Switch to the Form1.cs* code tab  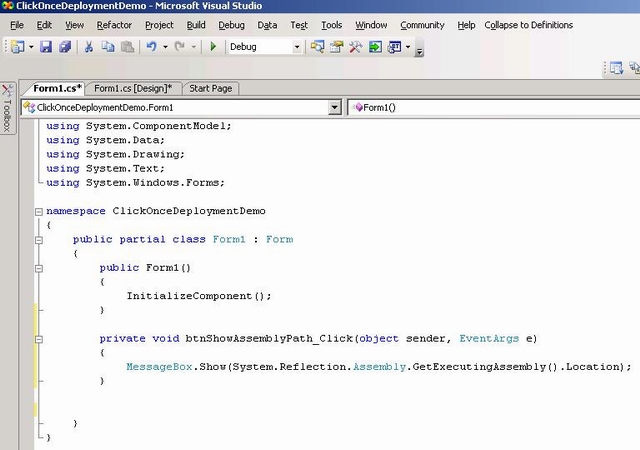click(57, 89)
